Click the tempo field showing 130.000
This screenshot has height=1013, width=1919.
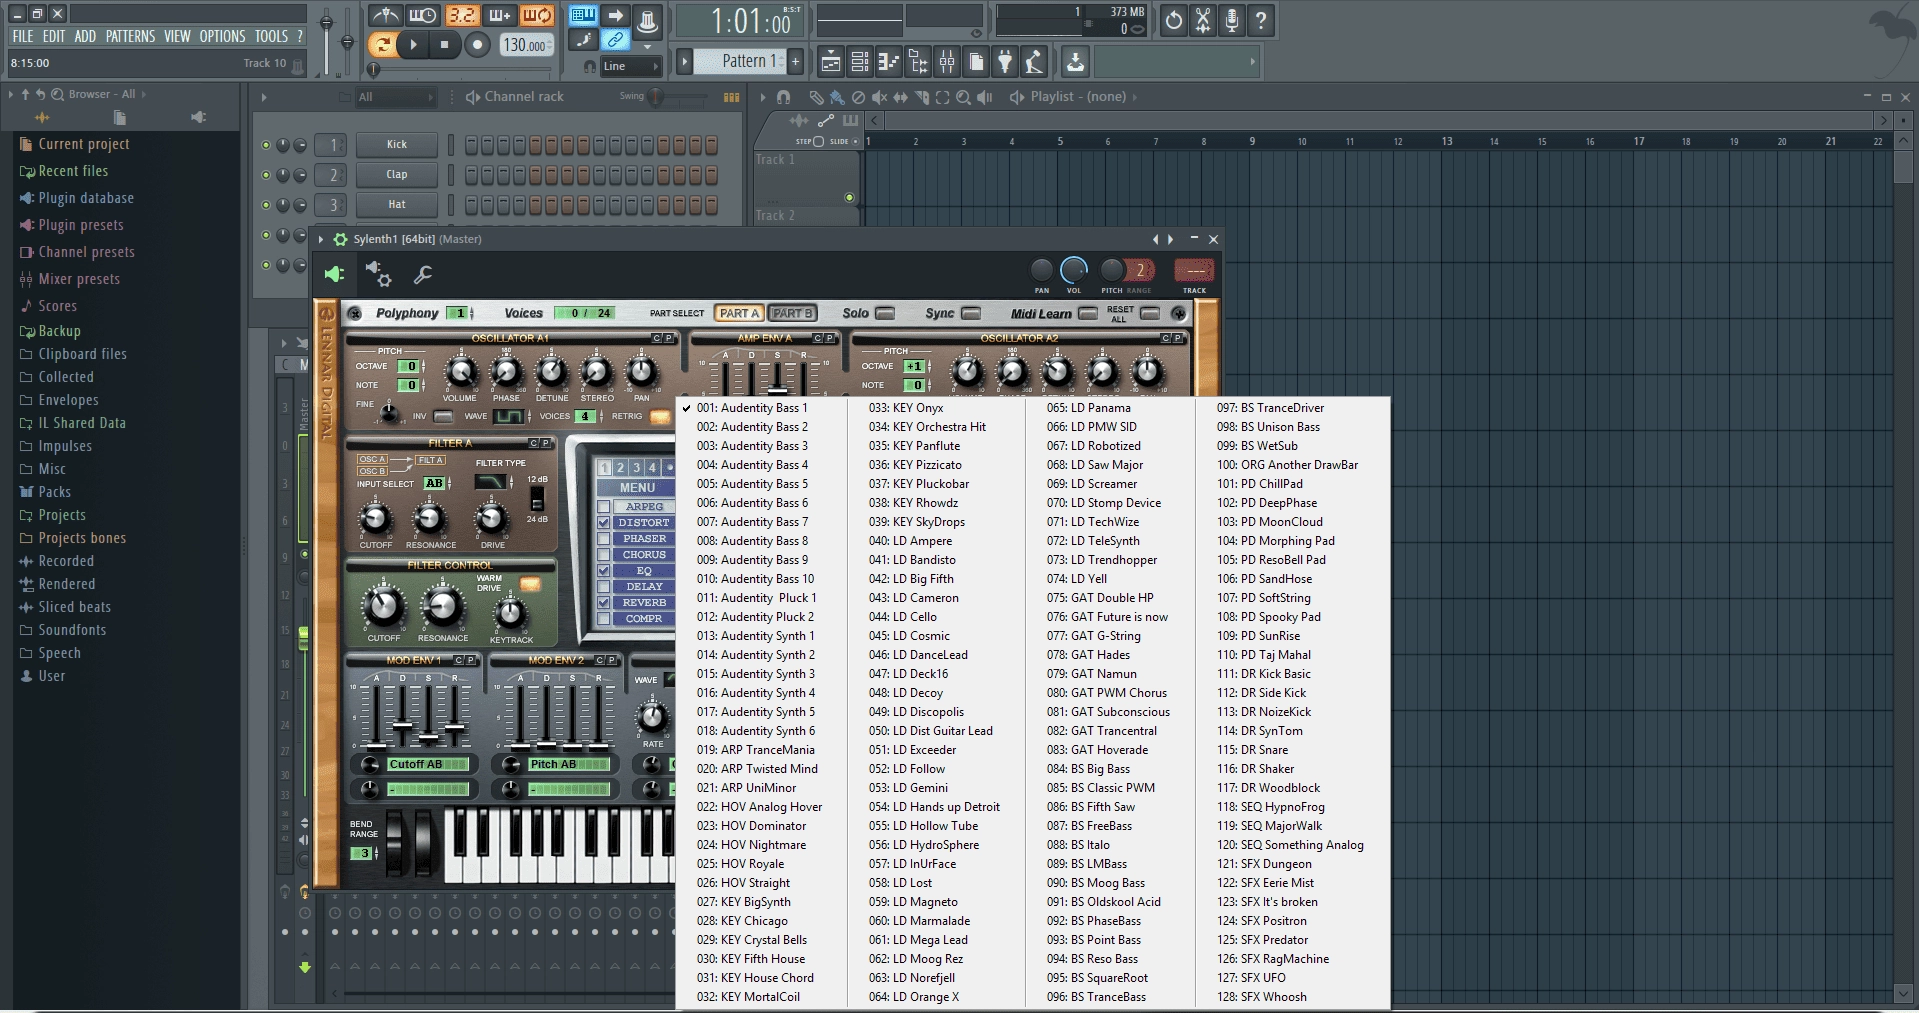click(525, 45)
